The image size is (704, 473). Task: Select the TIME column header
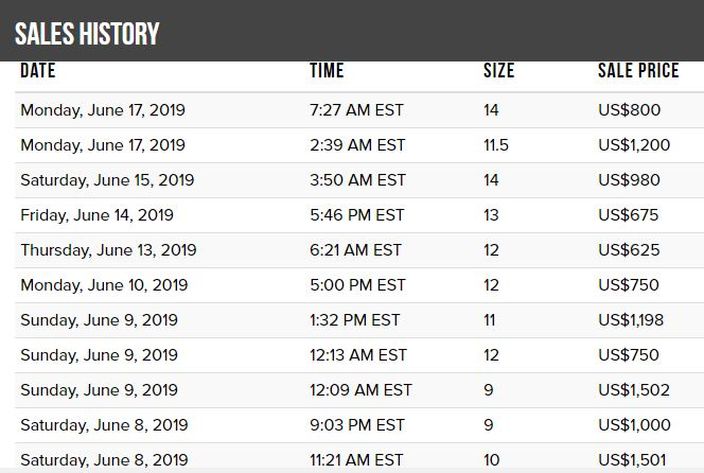[x=327, y=71]
